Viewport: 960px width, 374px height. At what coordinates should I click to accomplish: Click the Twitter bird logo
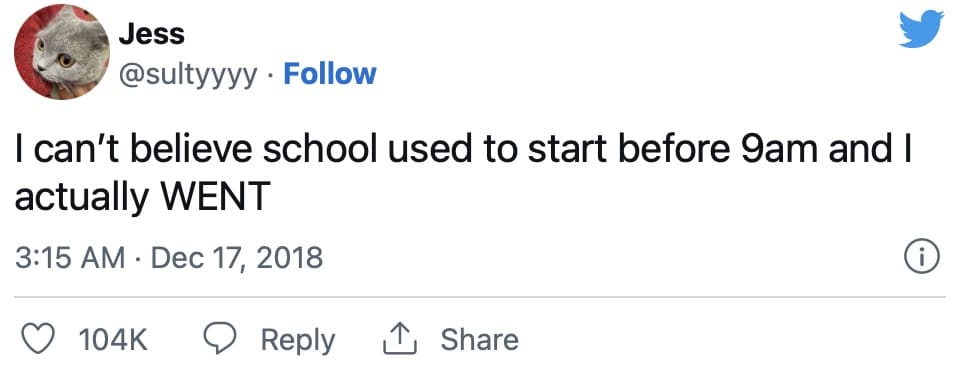tap(921, 29)
